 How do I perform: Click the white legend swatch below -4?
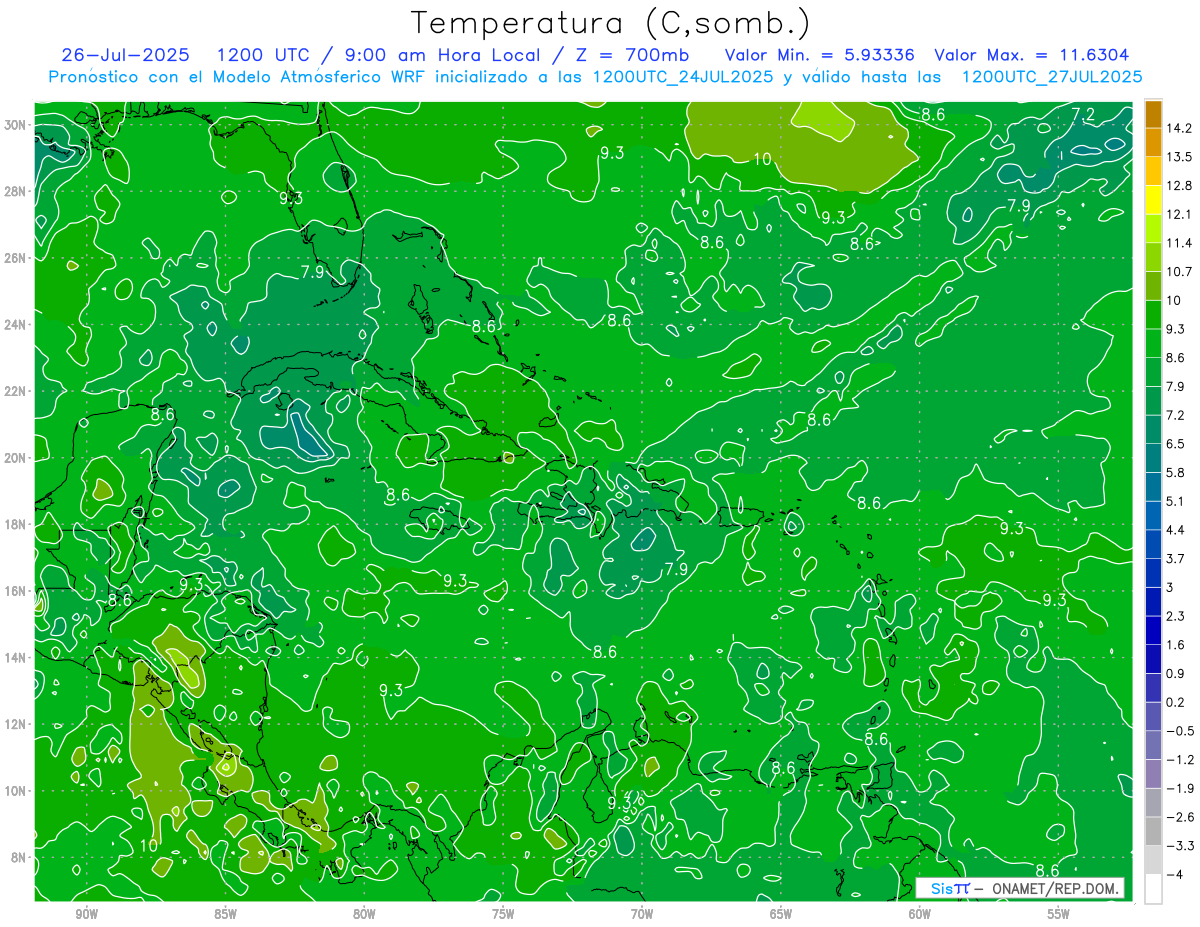(x=1153, y=889)
